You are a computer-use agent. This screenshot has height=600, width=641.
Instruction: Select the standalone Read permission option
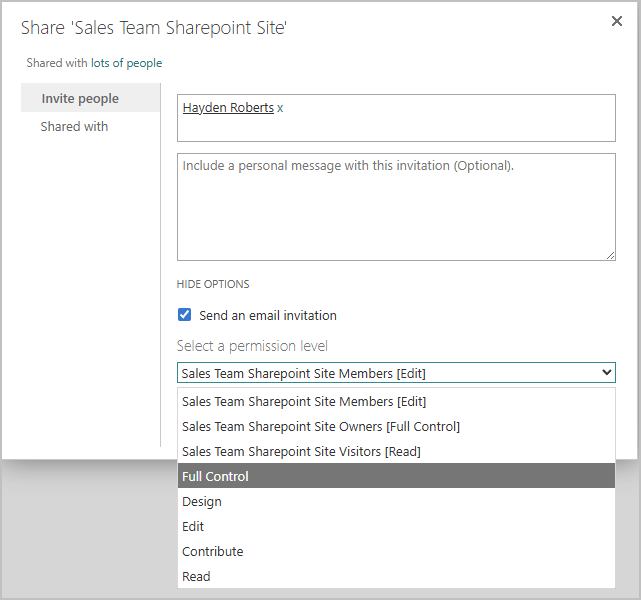[x=196, y=577]
